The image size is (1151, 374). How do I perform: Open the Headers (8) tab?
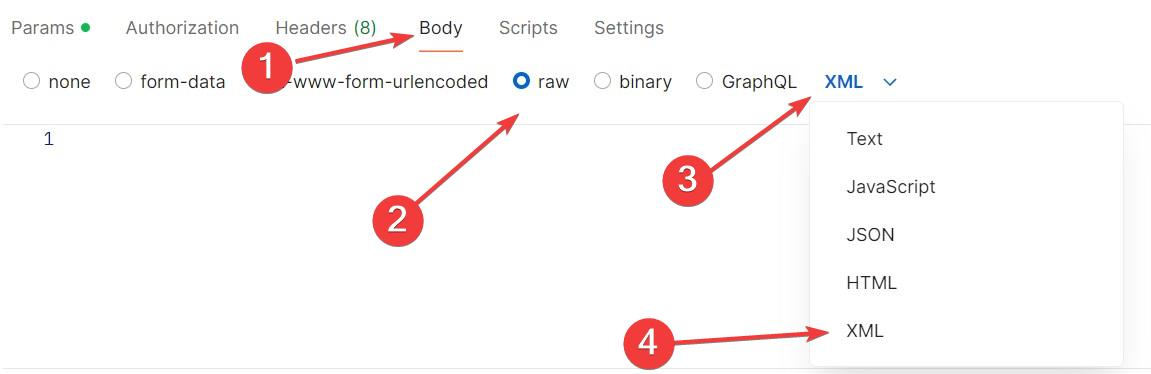point(325,28)
